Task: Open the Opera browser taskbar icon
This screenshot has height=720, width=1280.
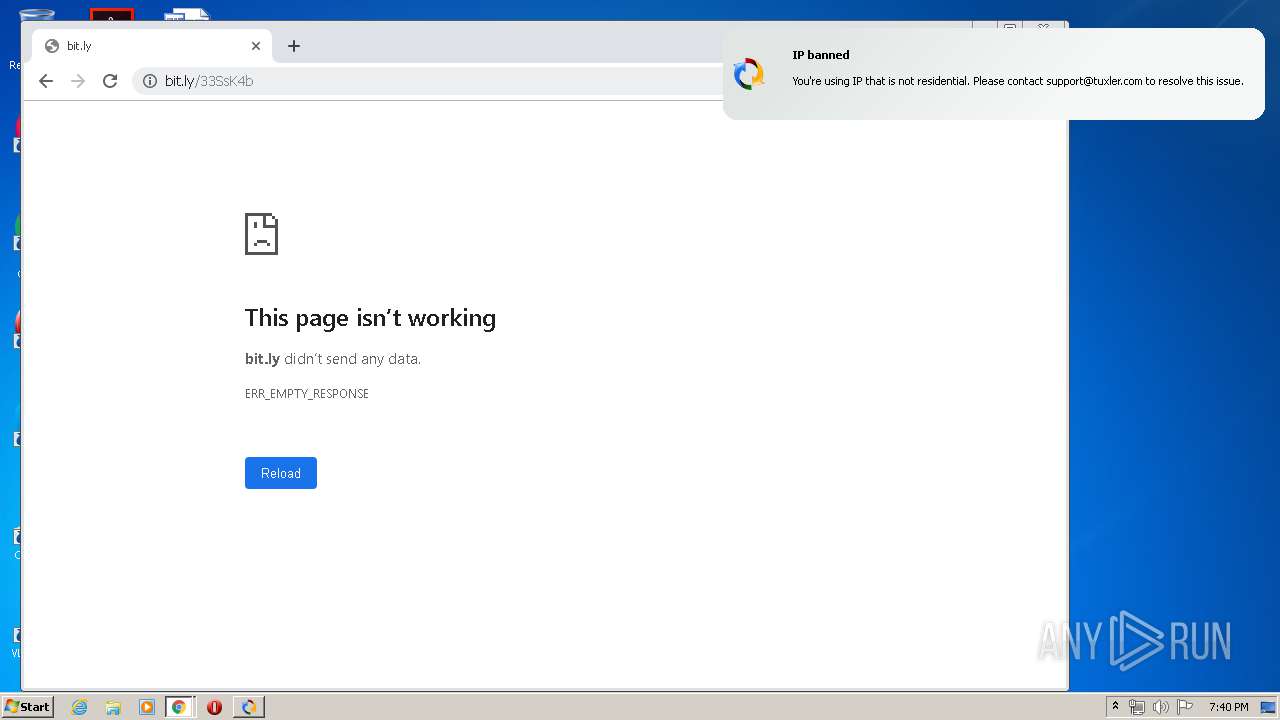Action: pyautogui.click(x=214, y=707)
